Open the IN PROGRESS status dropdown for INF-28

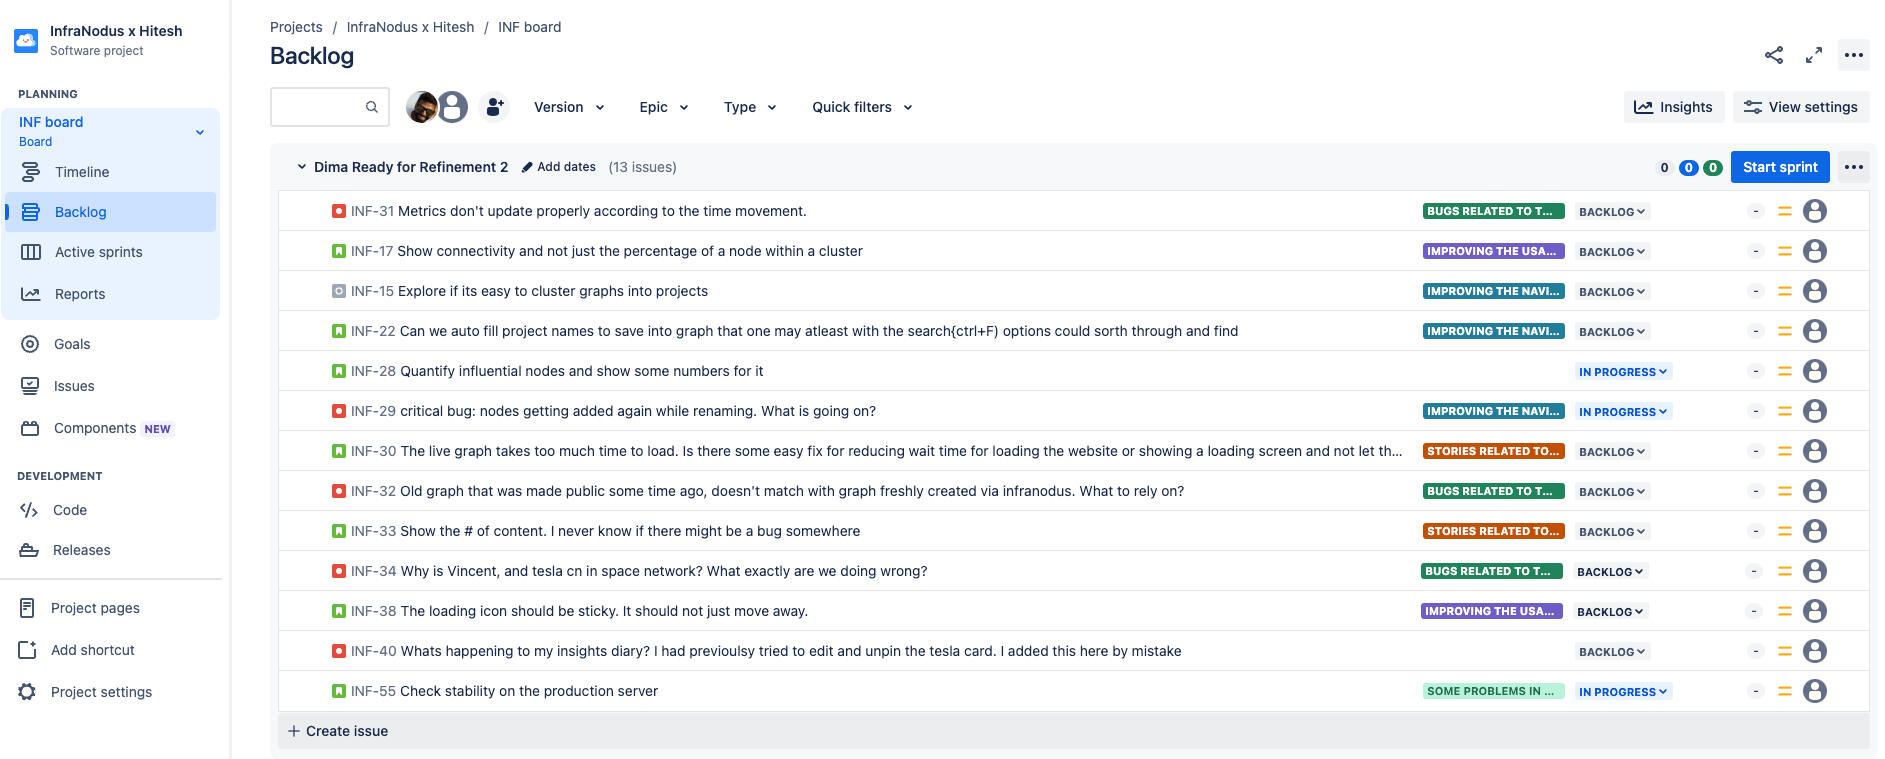[1622, 371]
